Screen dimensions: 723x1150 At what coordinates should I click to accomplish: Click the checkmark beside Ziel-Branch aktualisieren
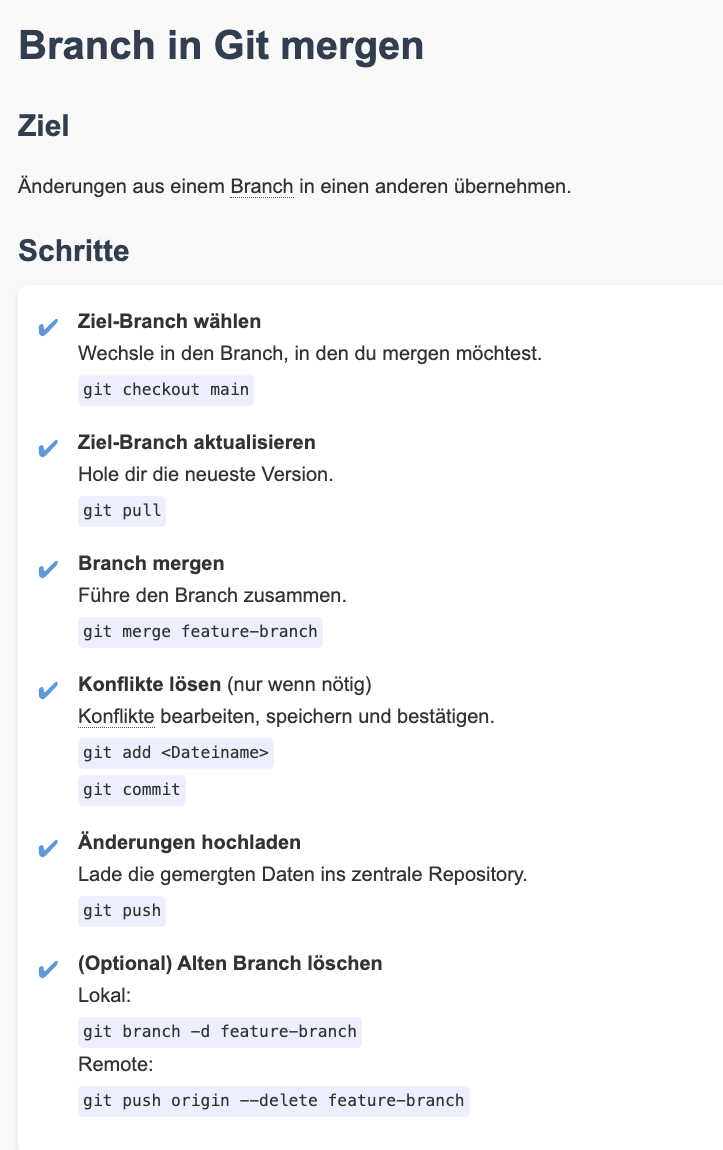pos(47,450)
